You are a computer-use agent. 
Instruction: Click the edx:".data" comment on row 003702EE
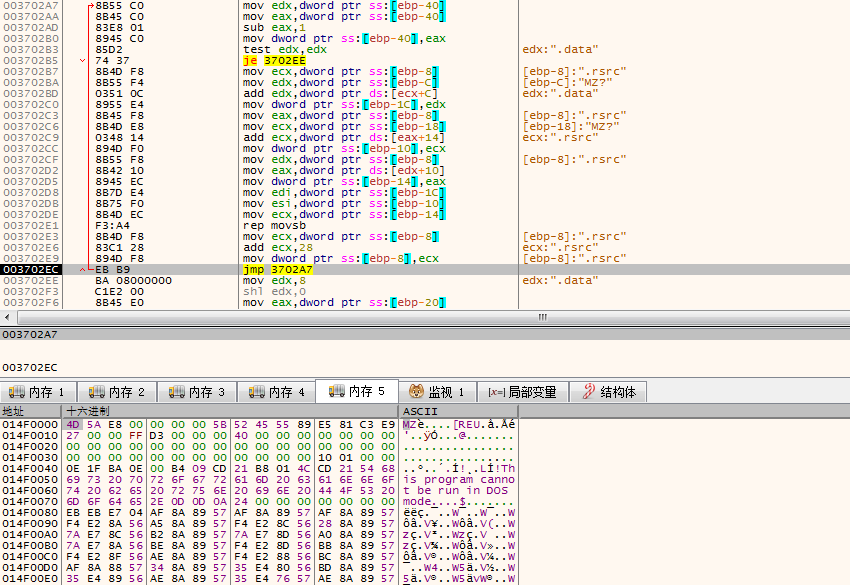tap(560, 280)
